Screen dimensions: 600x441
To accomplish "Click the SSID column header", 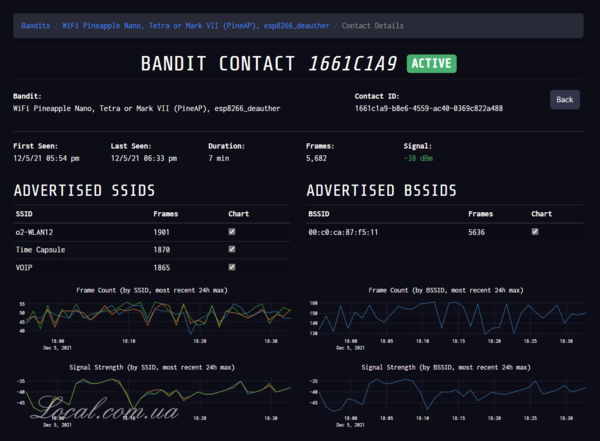I will (25, 214).
